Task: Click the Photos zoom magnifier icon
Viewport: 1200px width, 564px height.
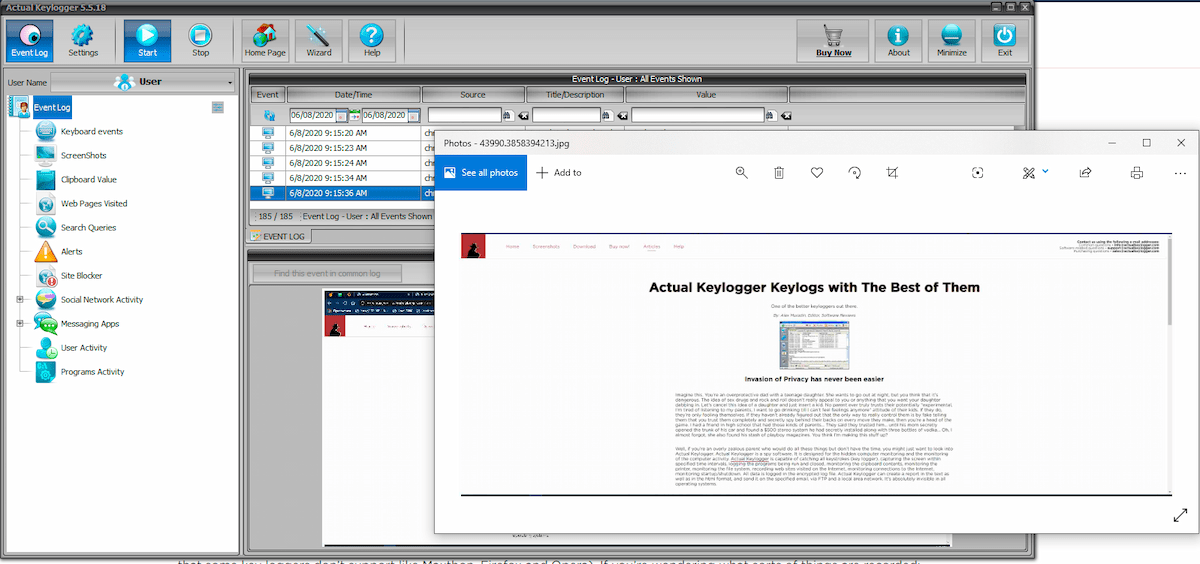Action: click(x=742, y=172)
